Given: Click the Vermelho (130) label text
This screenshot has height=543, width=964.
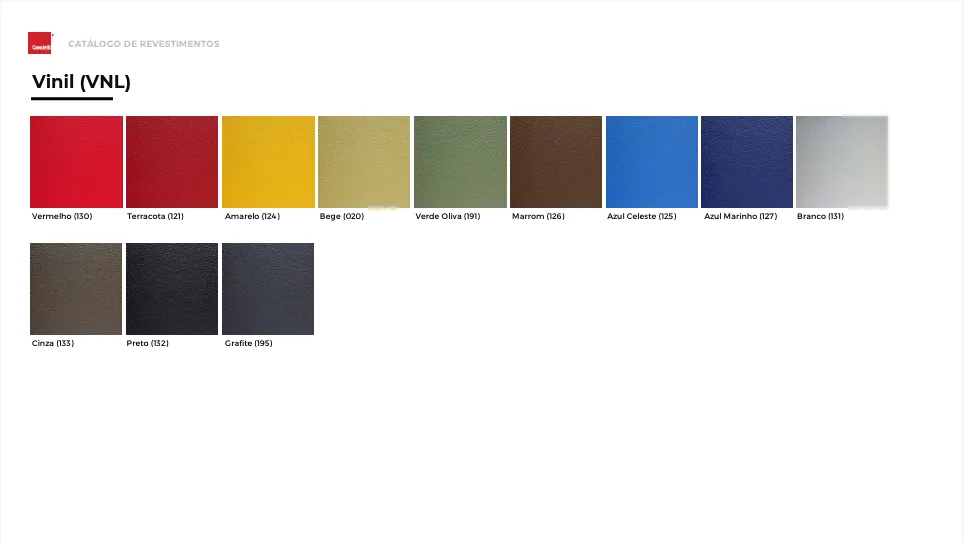Looking at the screenshot, I should (62, 216).
